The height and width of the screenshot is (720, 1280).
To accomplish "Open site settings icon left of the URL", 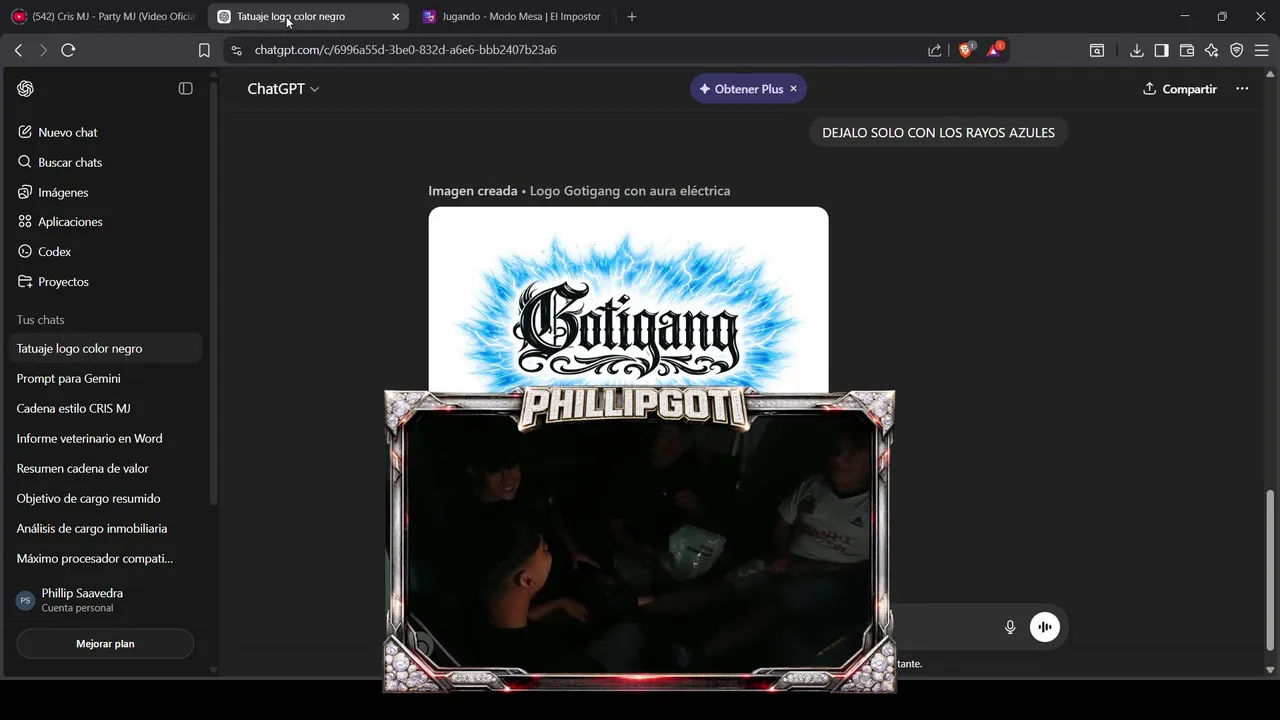I will click(236, 50).
